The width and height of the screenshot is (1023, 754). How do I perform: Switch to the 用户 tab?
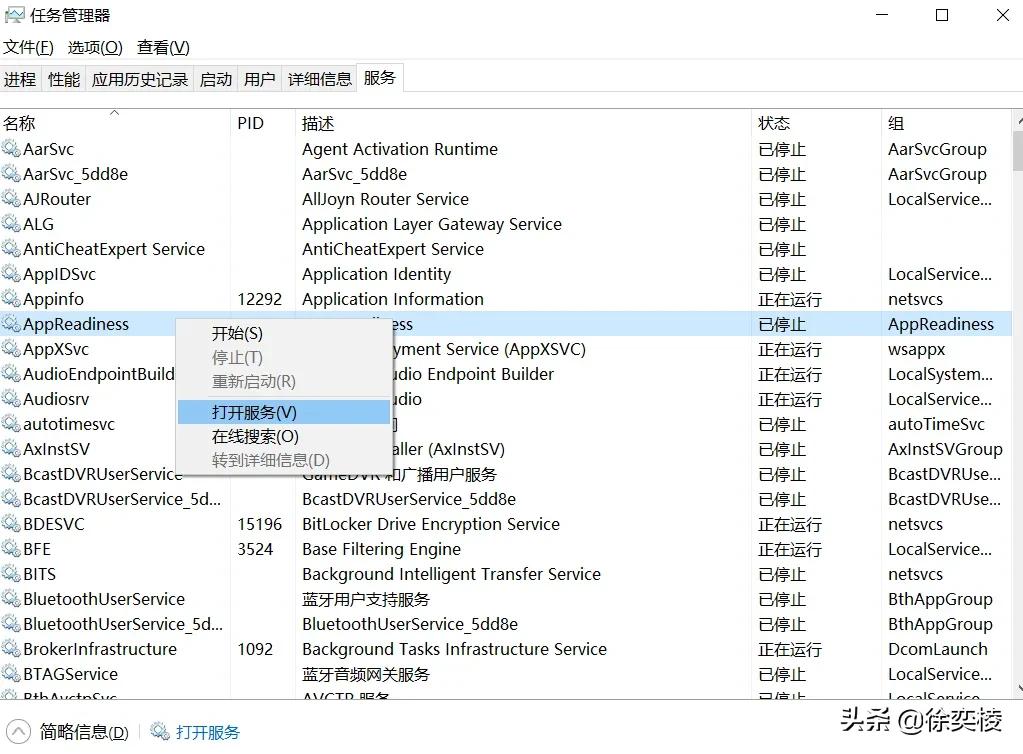coord(259,79)
